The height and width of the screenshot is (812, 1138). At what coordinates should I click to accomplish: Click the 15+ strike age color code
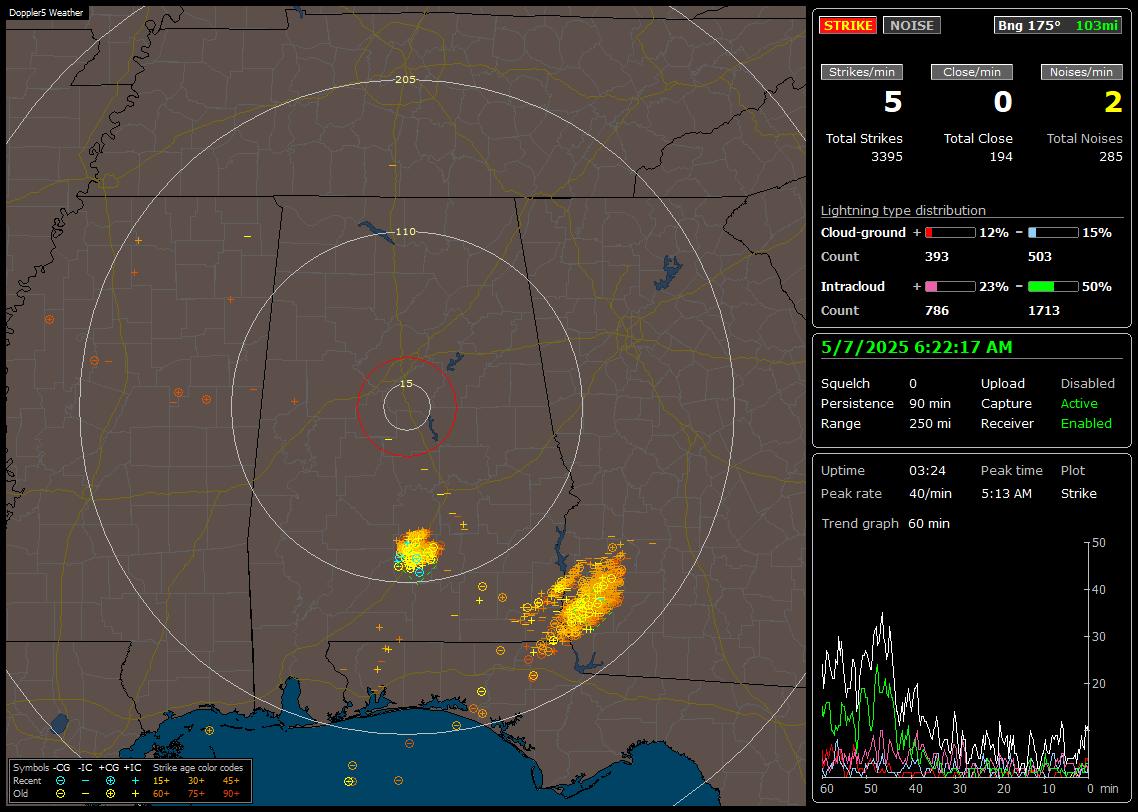pyautogui.click(x=161, y=781)
